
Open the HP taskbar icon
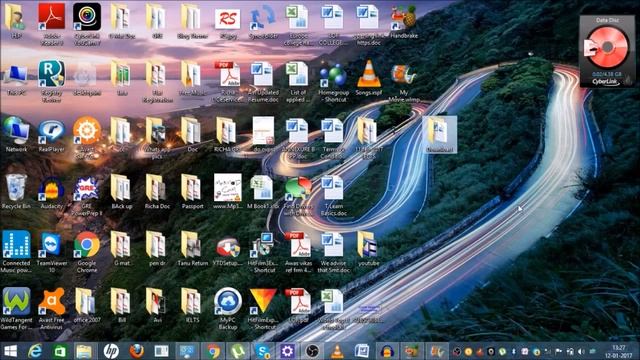coord(111,351)
